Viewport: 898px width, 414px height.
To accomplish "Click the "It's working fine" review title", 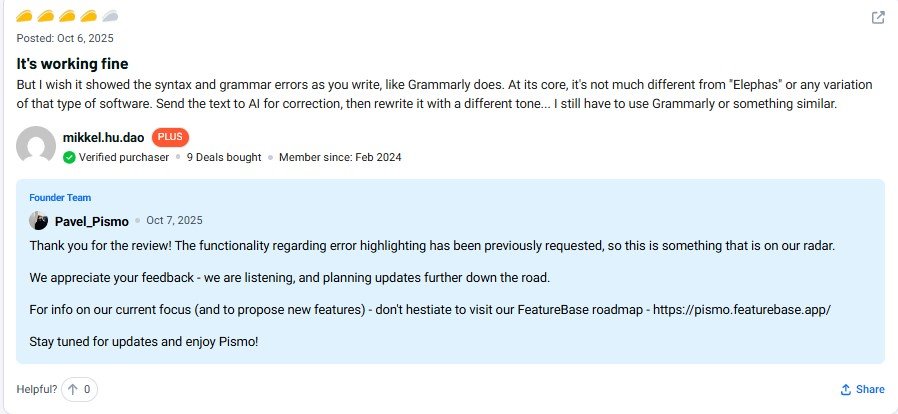I will pos(72,63).
